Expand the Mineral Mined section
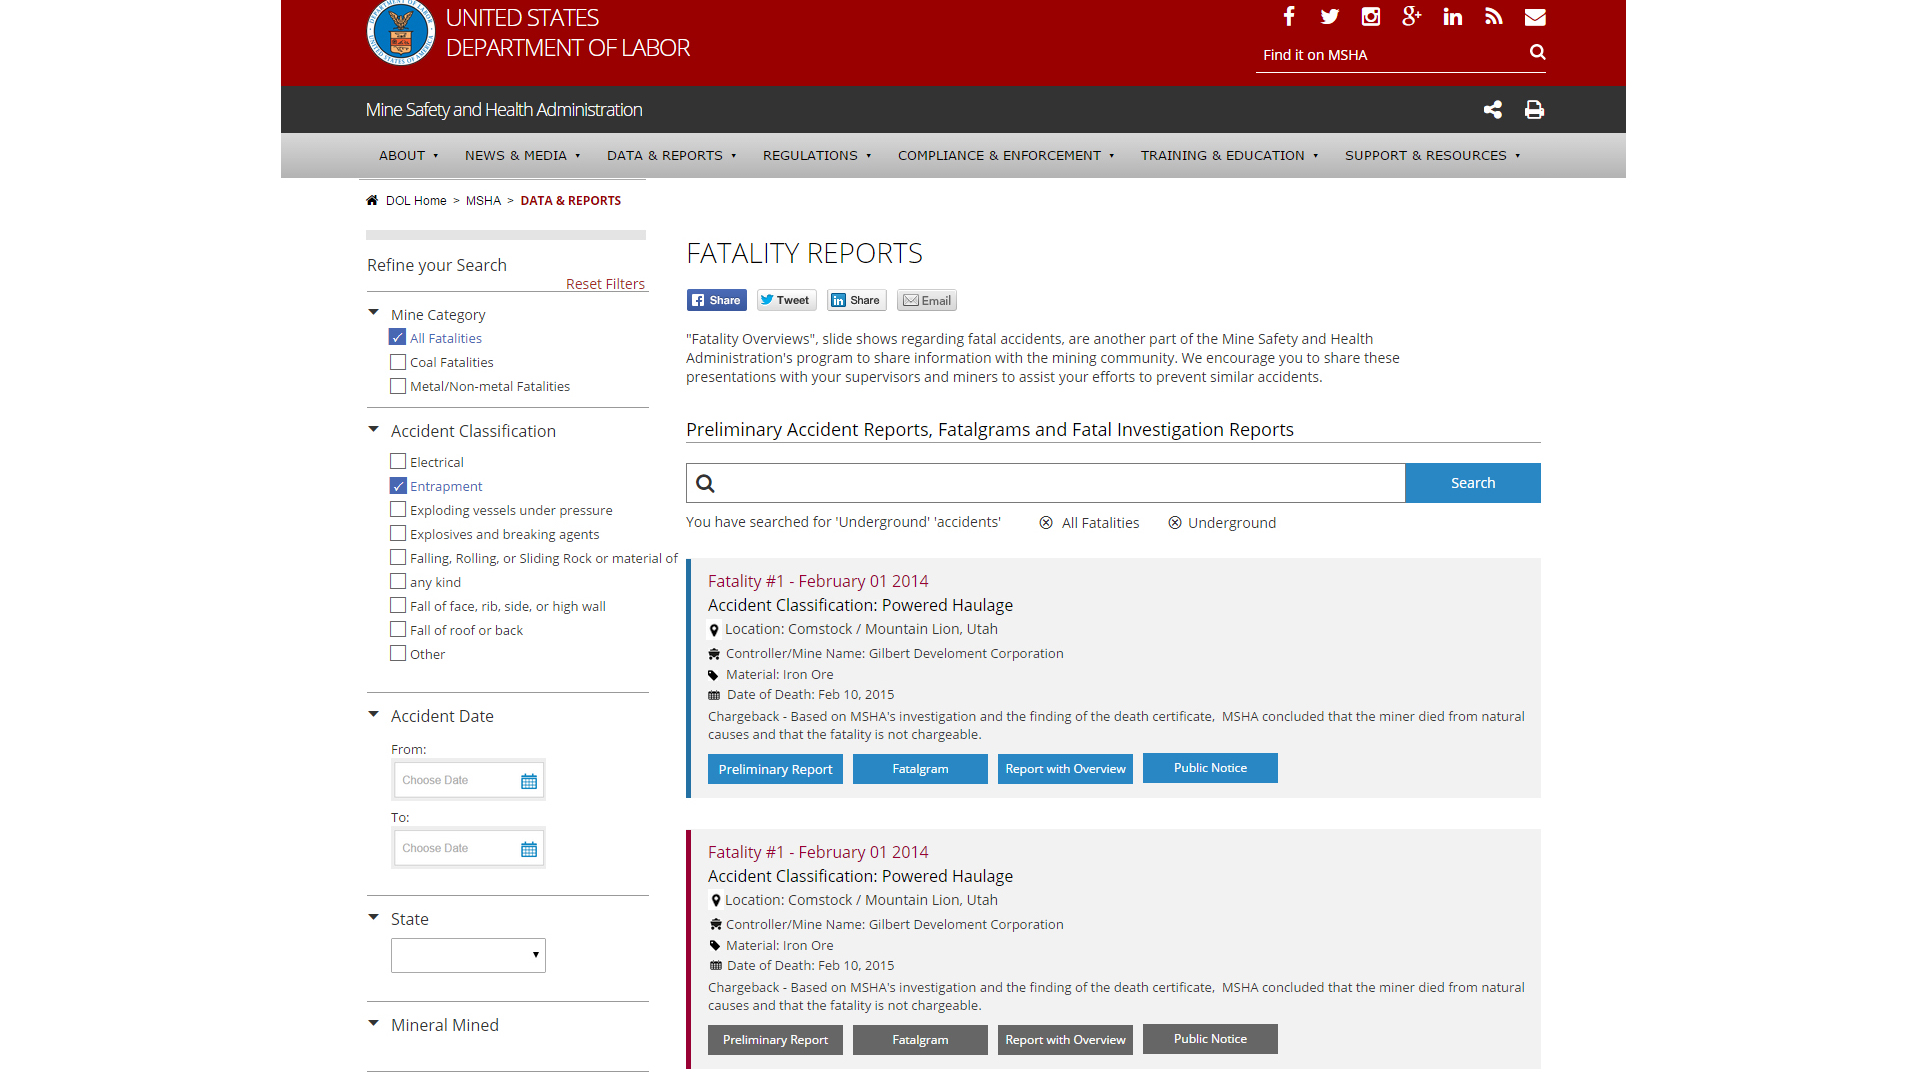This screenshot has width=1920, height=1080. [374, 1024]
